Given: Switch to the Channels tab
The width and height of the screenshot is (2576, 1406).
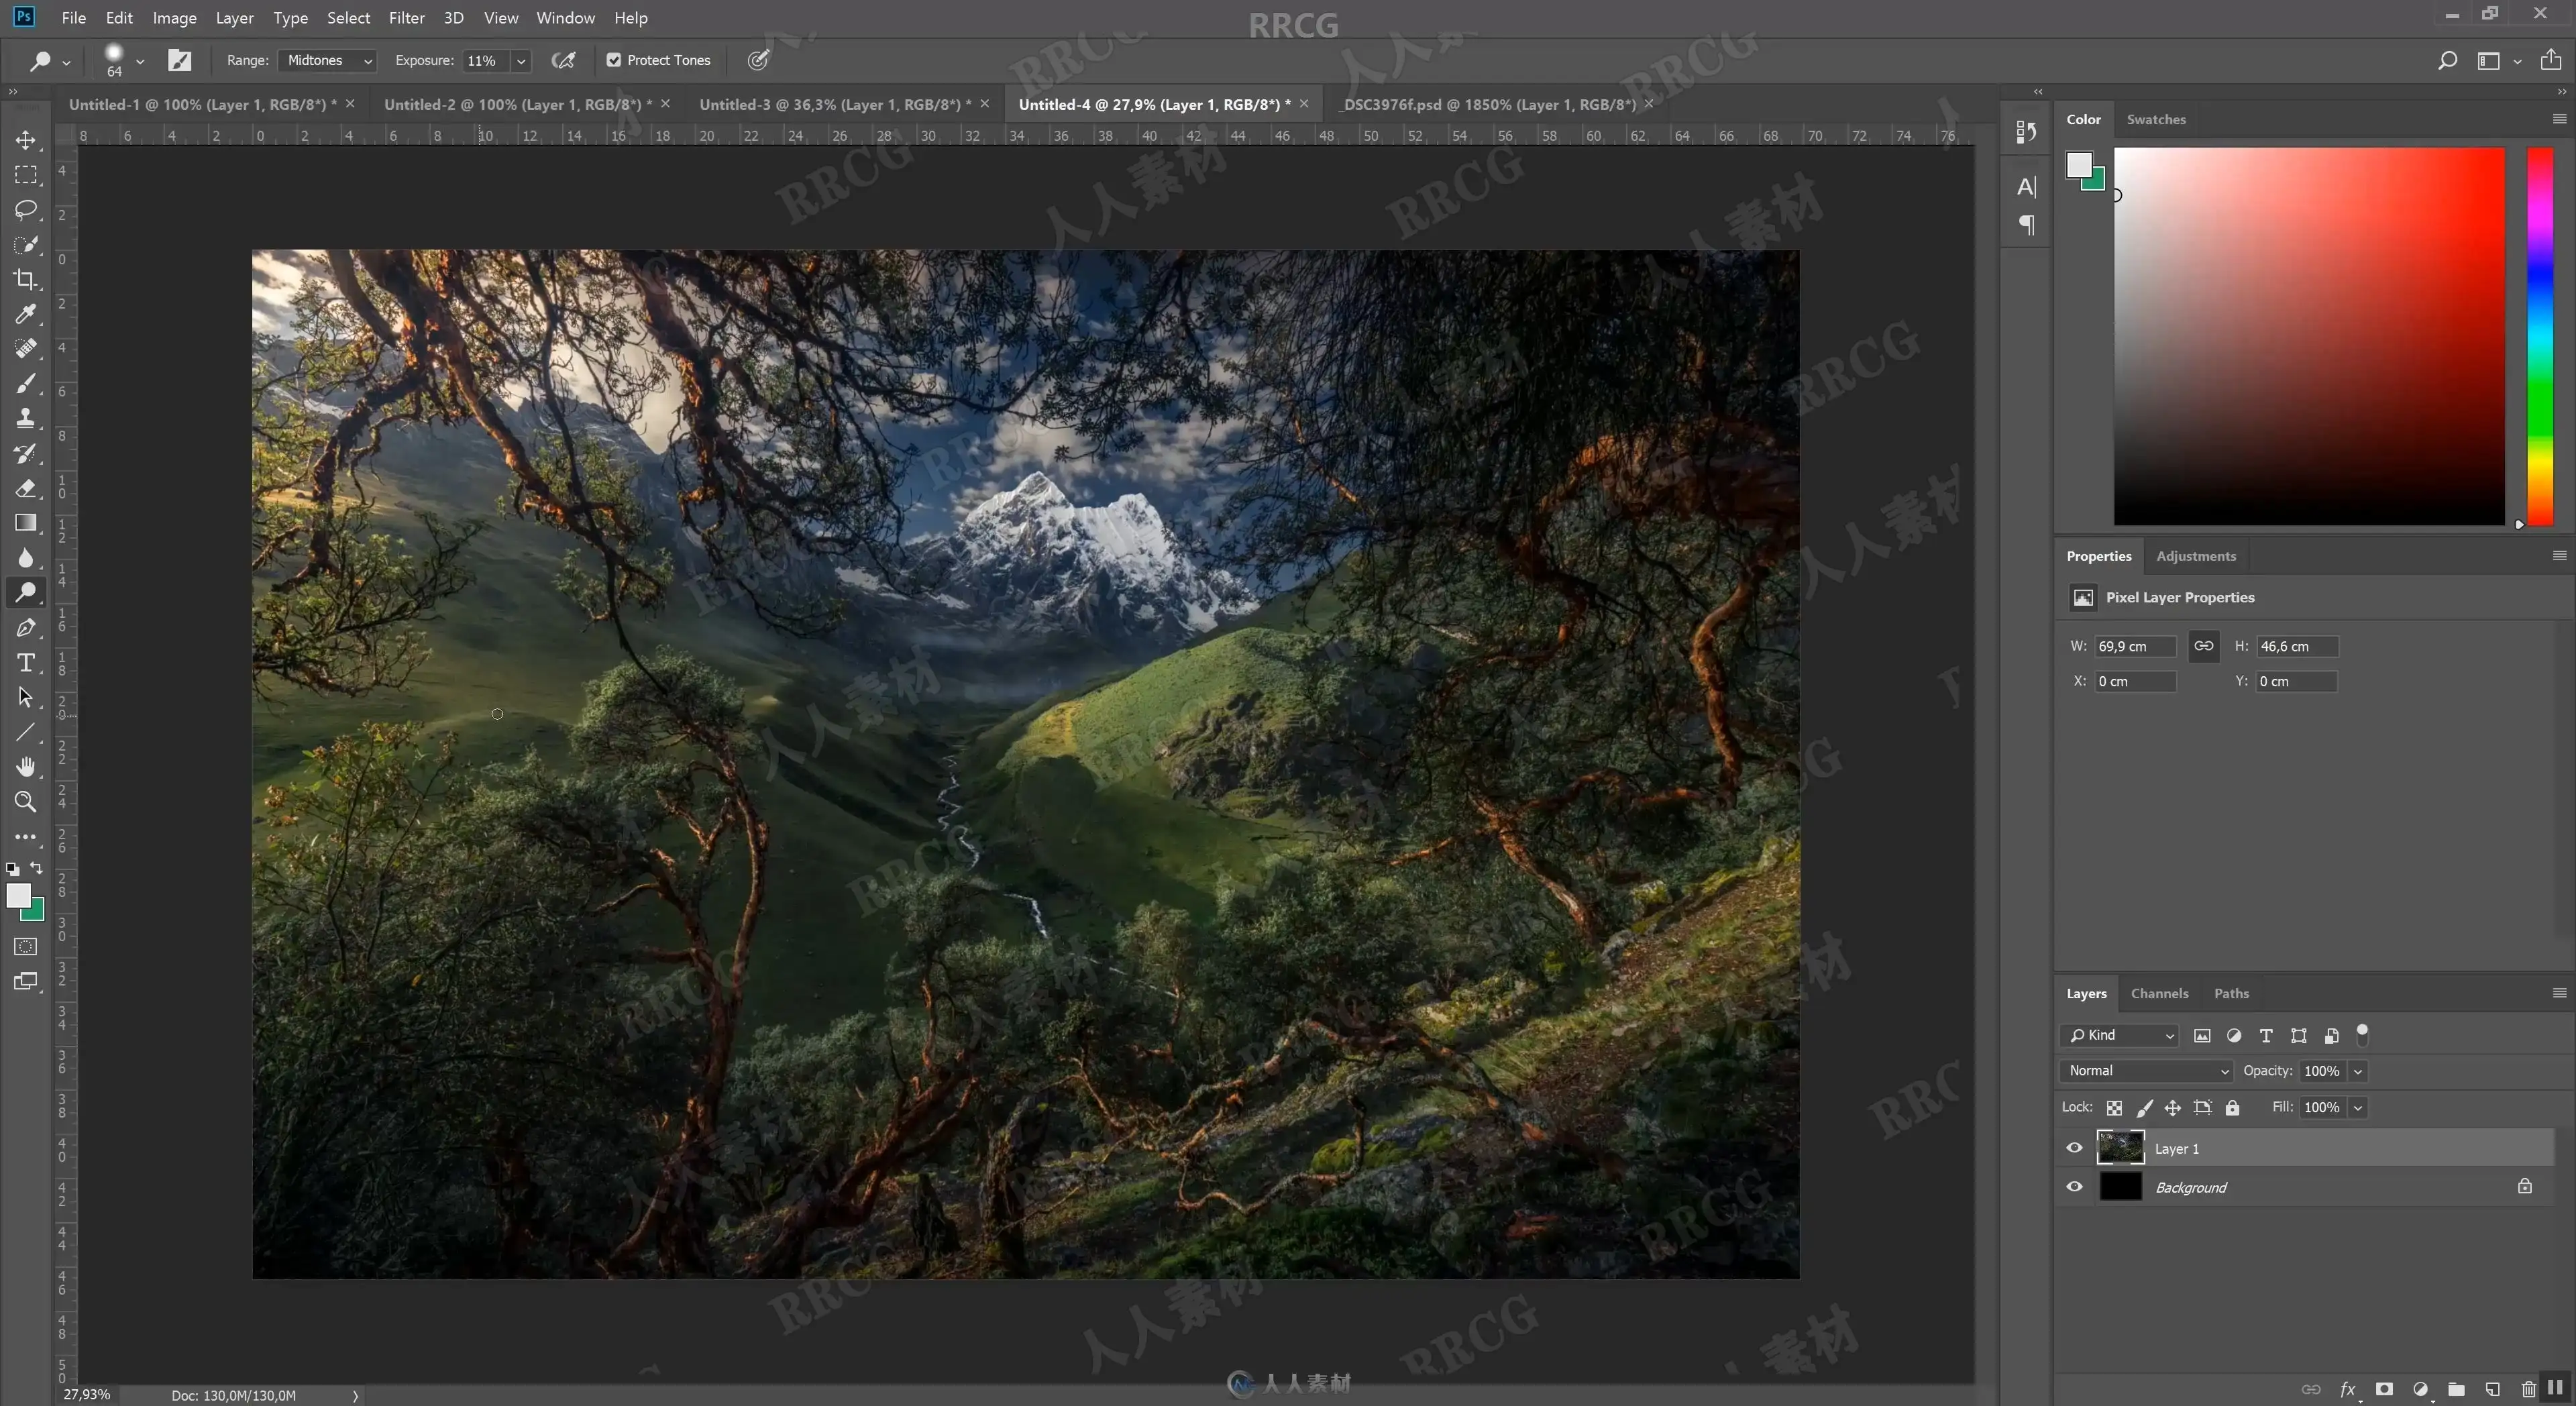Looking at the screenshot, I should [2159, 993].
